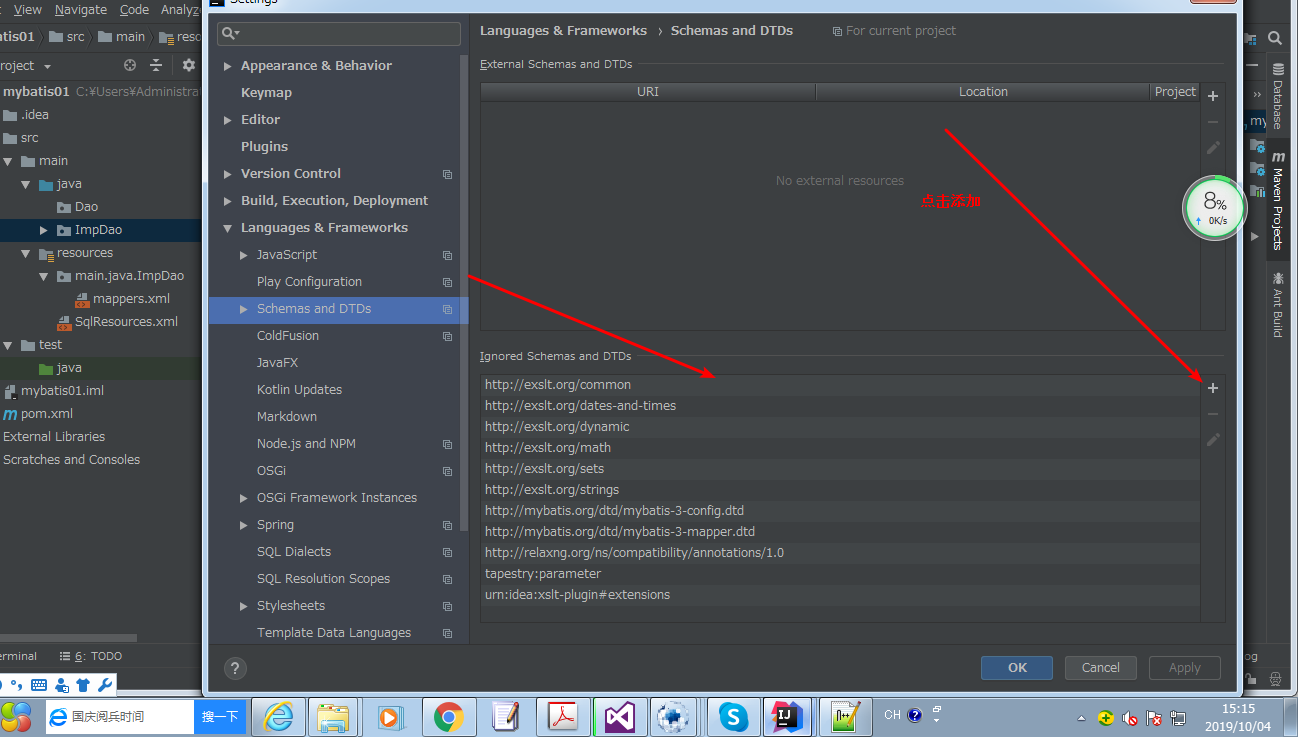Screen dimensions: 1298x737
Task: Open the View menu
Action: [28, 9]
